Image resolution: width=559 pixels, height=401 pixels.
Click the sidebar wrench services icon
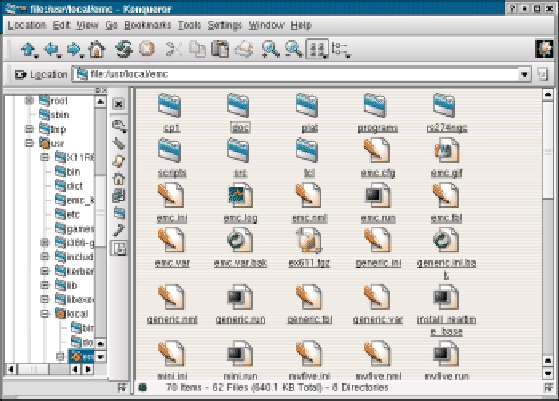118,230
